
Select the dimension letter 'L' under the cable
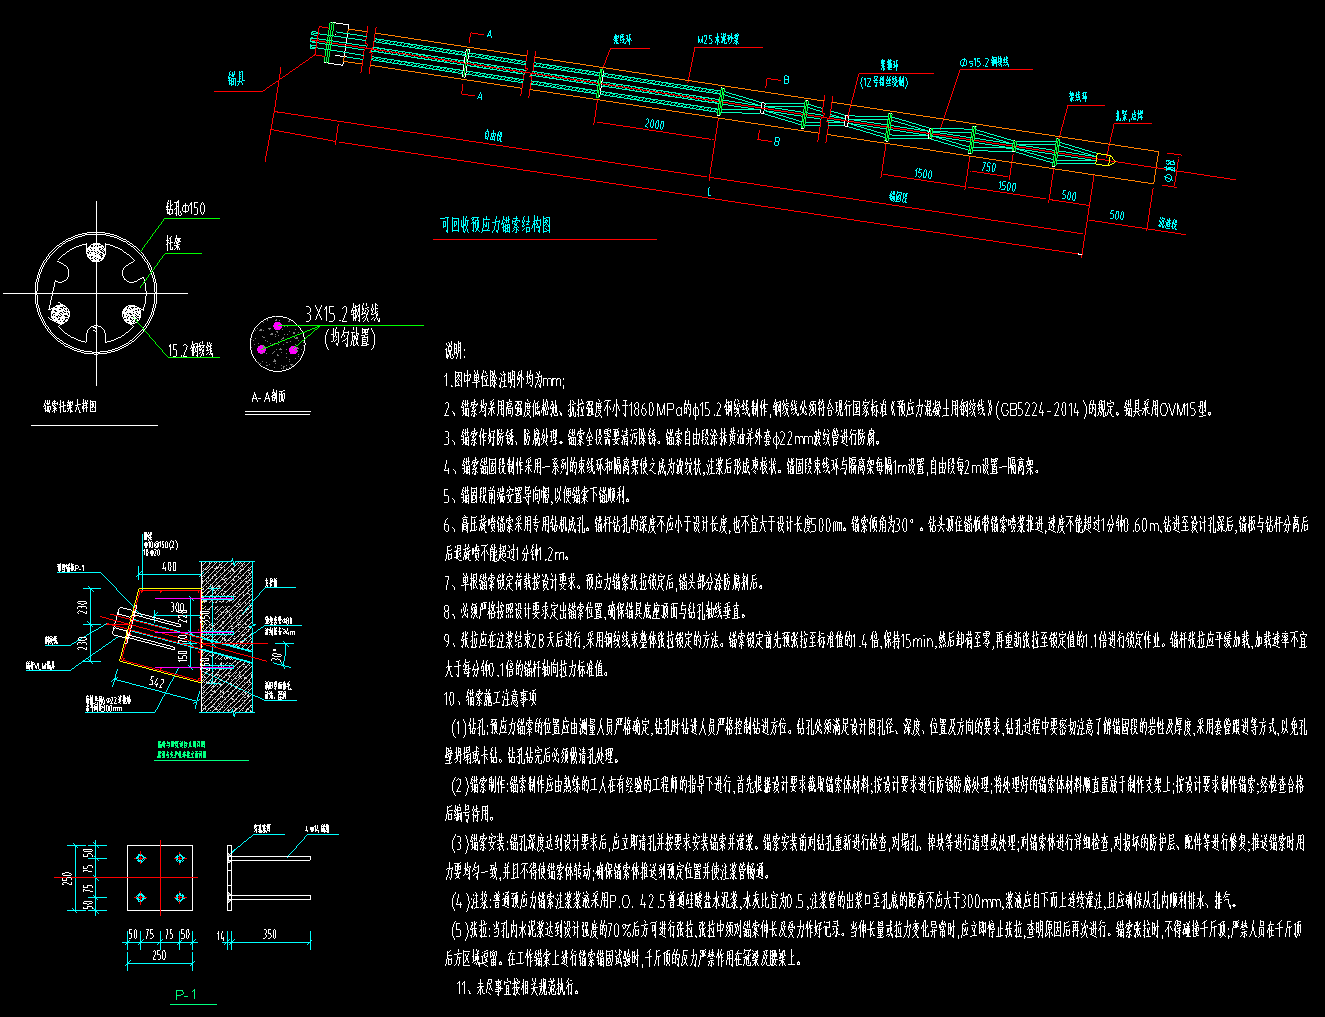(x=709, y=190)
